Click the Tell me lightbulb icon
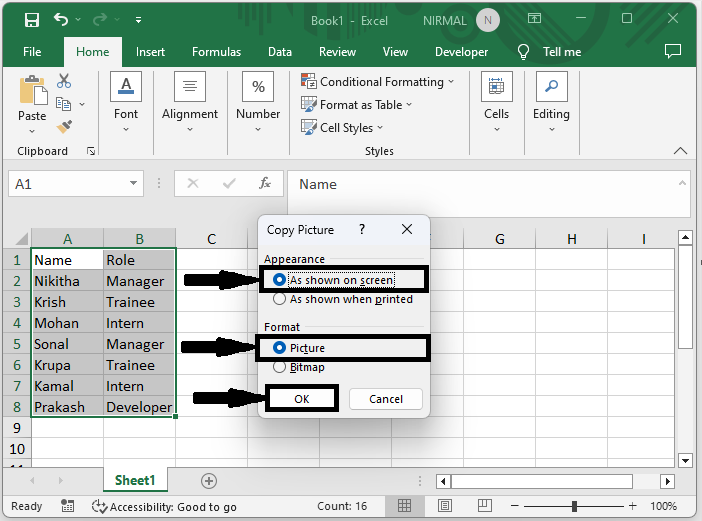 point(523,52)
